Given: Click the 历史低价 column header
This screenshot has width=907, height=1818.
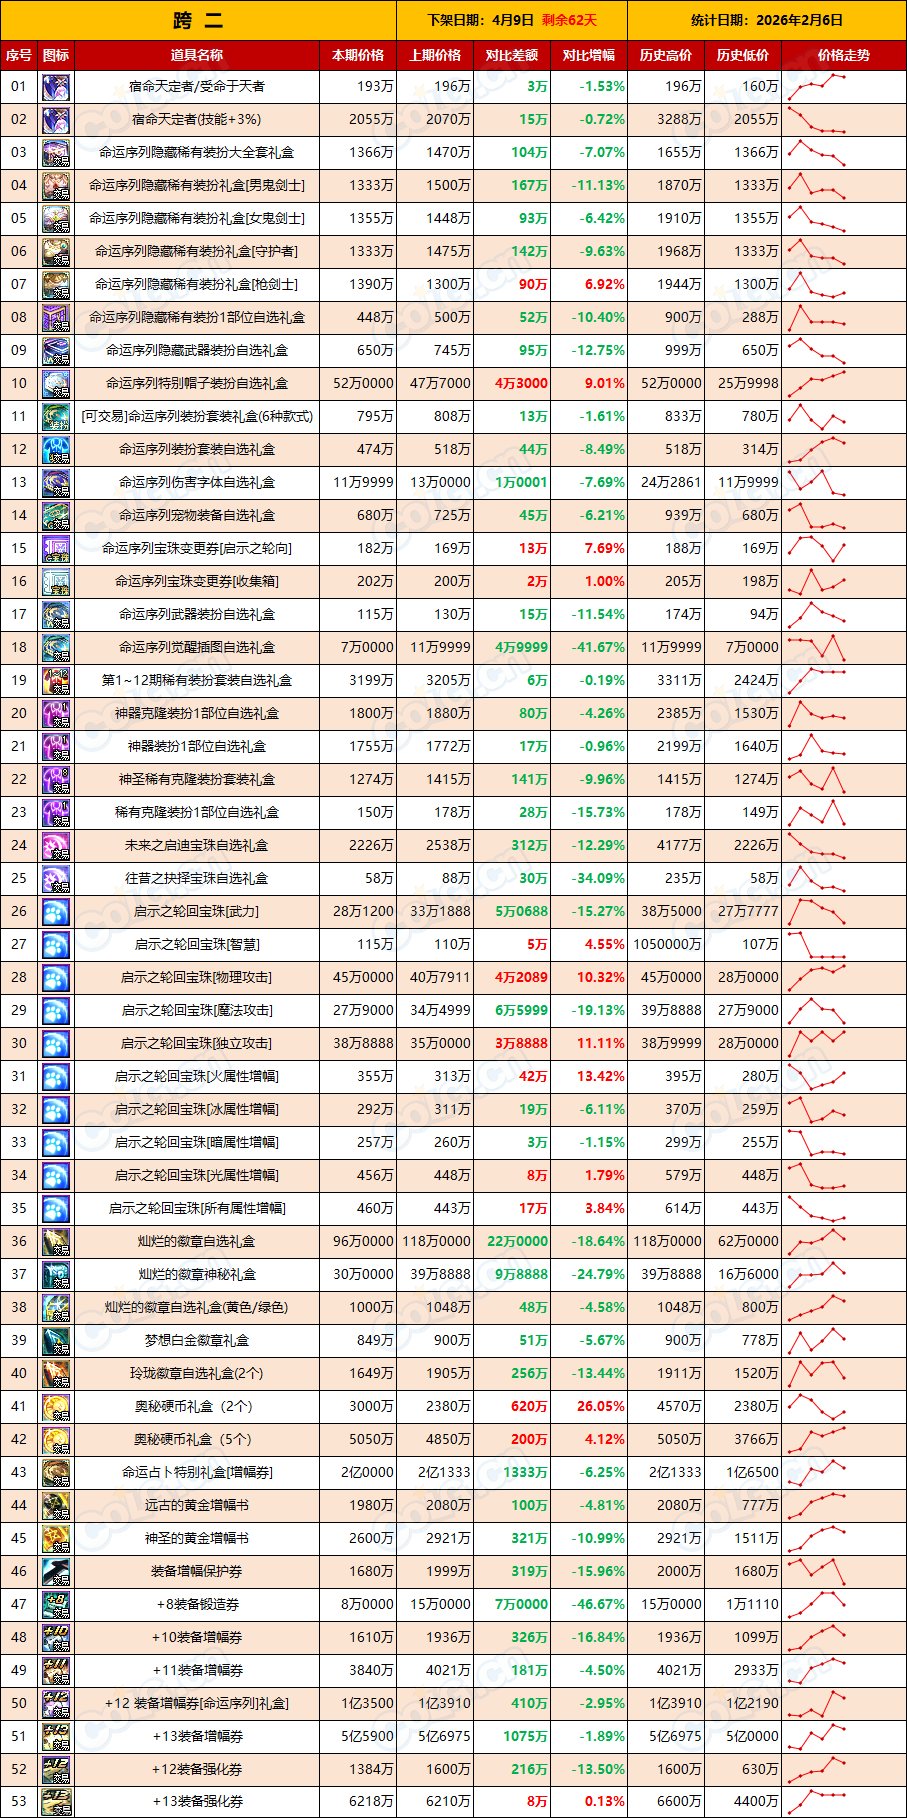Looking at the screenshot, I should 743,56.
